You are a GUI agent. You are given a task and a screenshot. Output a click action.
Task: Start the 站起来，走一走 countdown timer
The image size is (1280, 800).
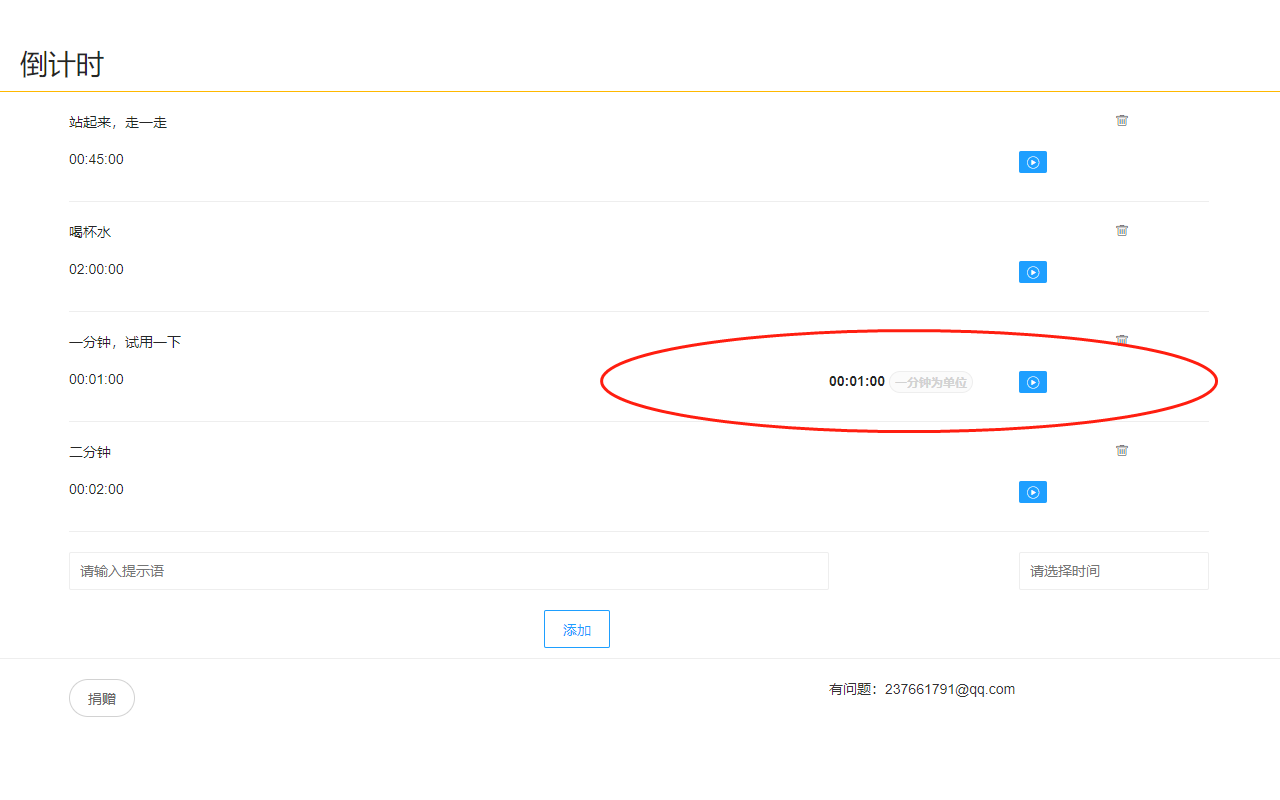pyautogui.click(x=1033, y=162)
